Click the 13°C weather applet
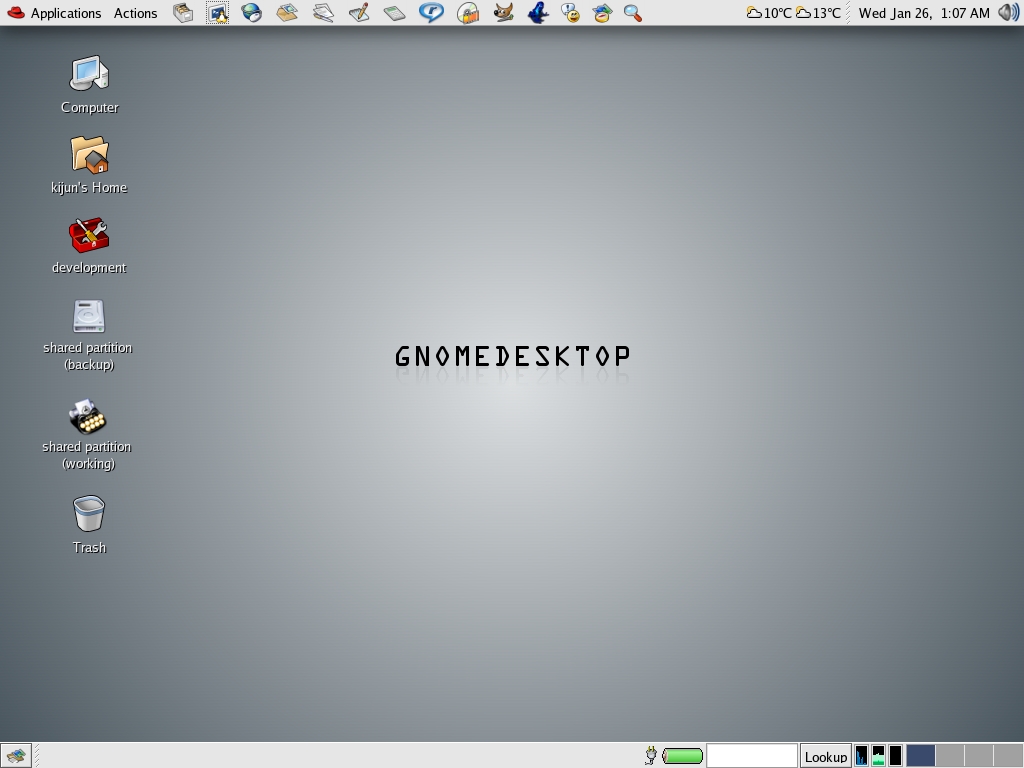This screenshot has height=768, width=1024. tap(818, 13)
